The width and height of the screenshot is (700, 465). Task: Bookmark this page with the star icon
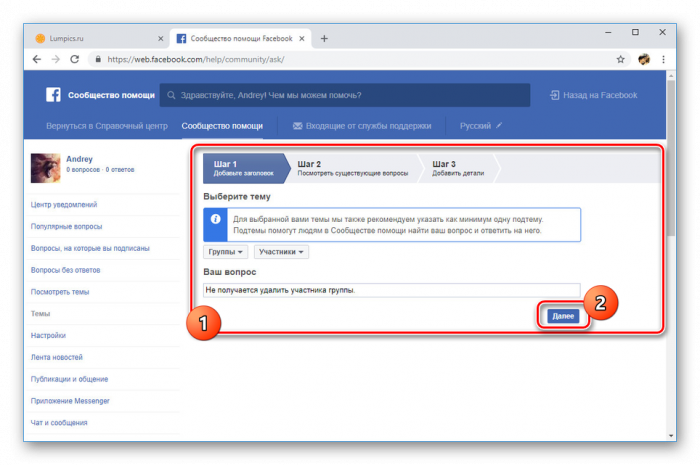620,60
